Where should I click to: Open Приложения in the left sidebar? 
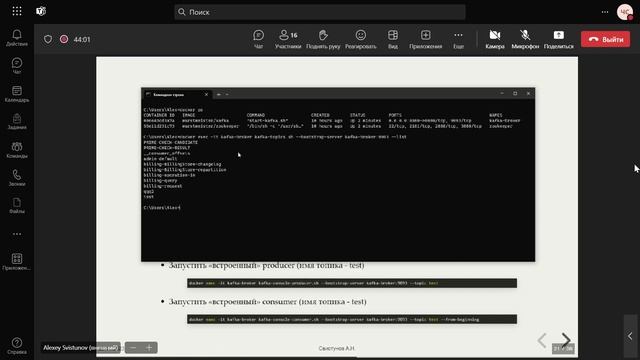[x=17, y=262]
